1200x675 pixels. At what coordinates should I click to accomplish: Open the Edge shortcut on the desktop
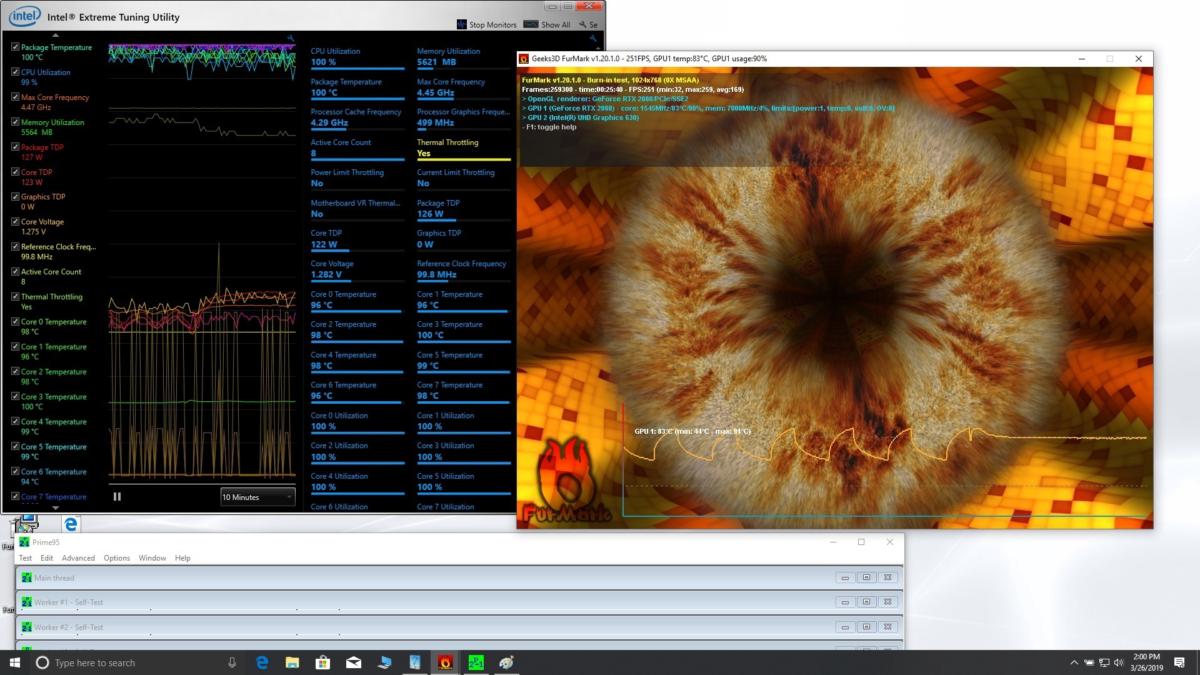pyautogui.click(x=71, y=524)
